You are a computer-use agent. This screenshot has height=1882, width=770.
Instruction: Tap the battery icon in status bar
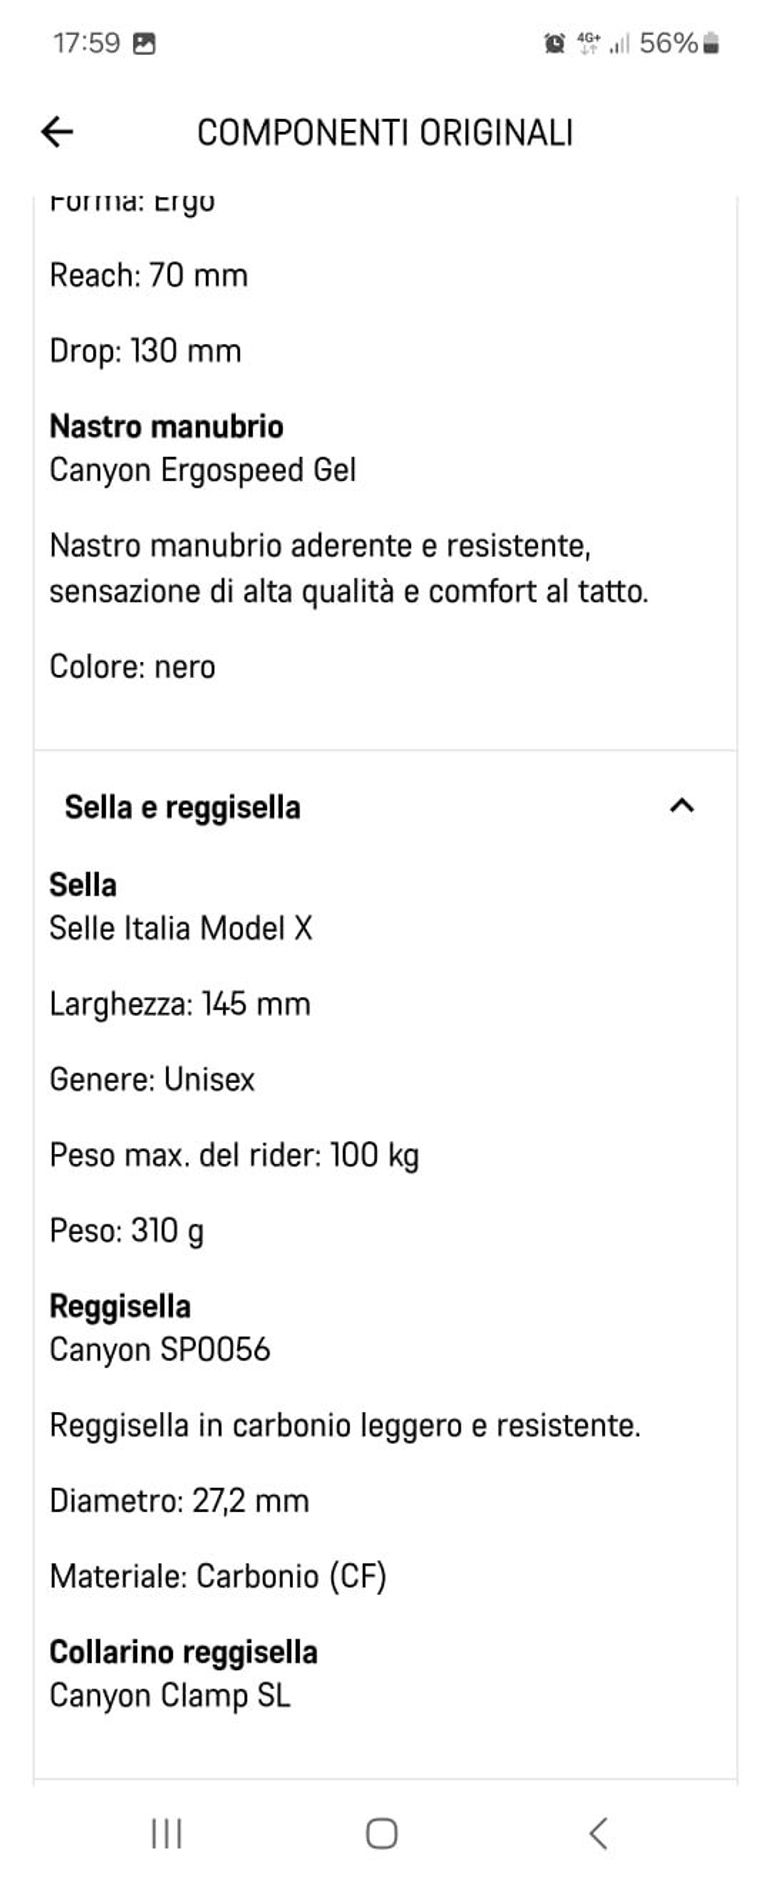coord(711,43)
